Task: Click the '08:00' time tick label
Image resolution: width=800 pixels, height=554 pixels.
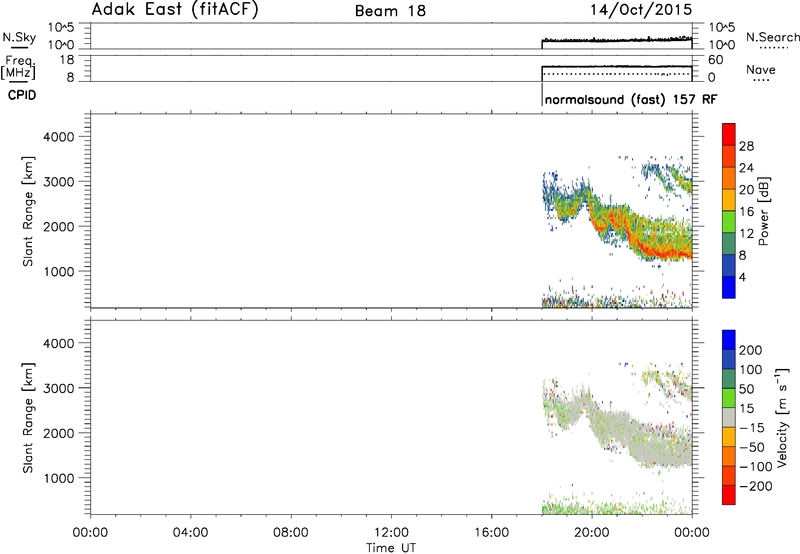Action: click(x=290, y=533)
